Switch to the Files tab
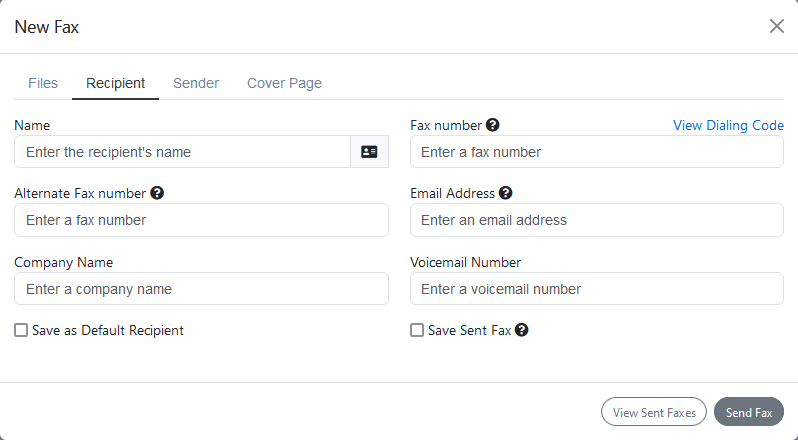The width and height of the screenshot is (798, 440). tap(43, 83)
